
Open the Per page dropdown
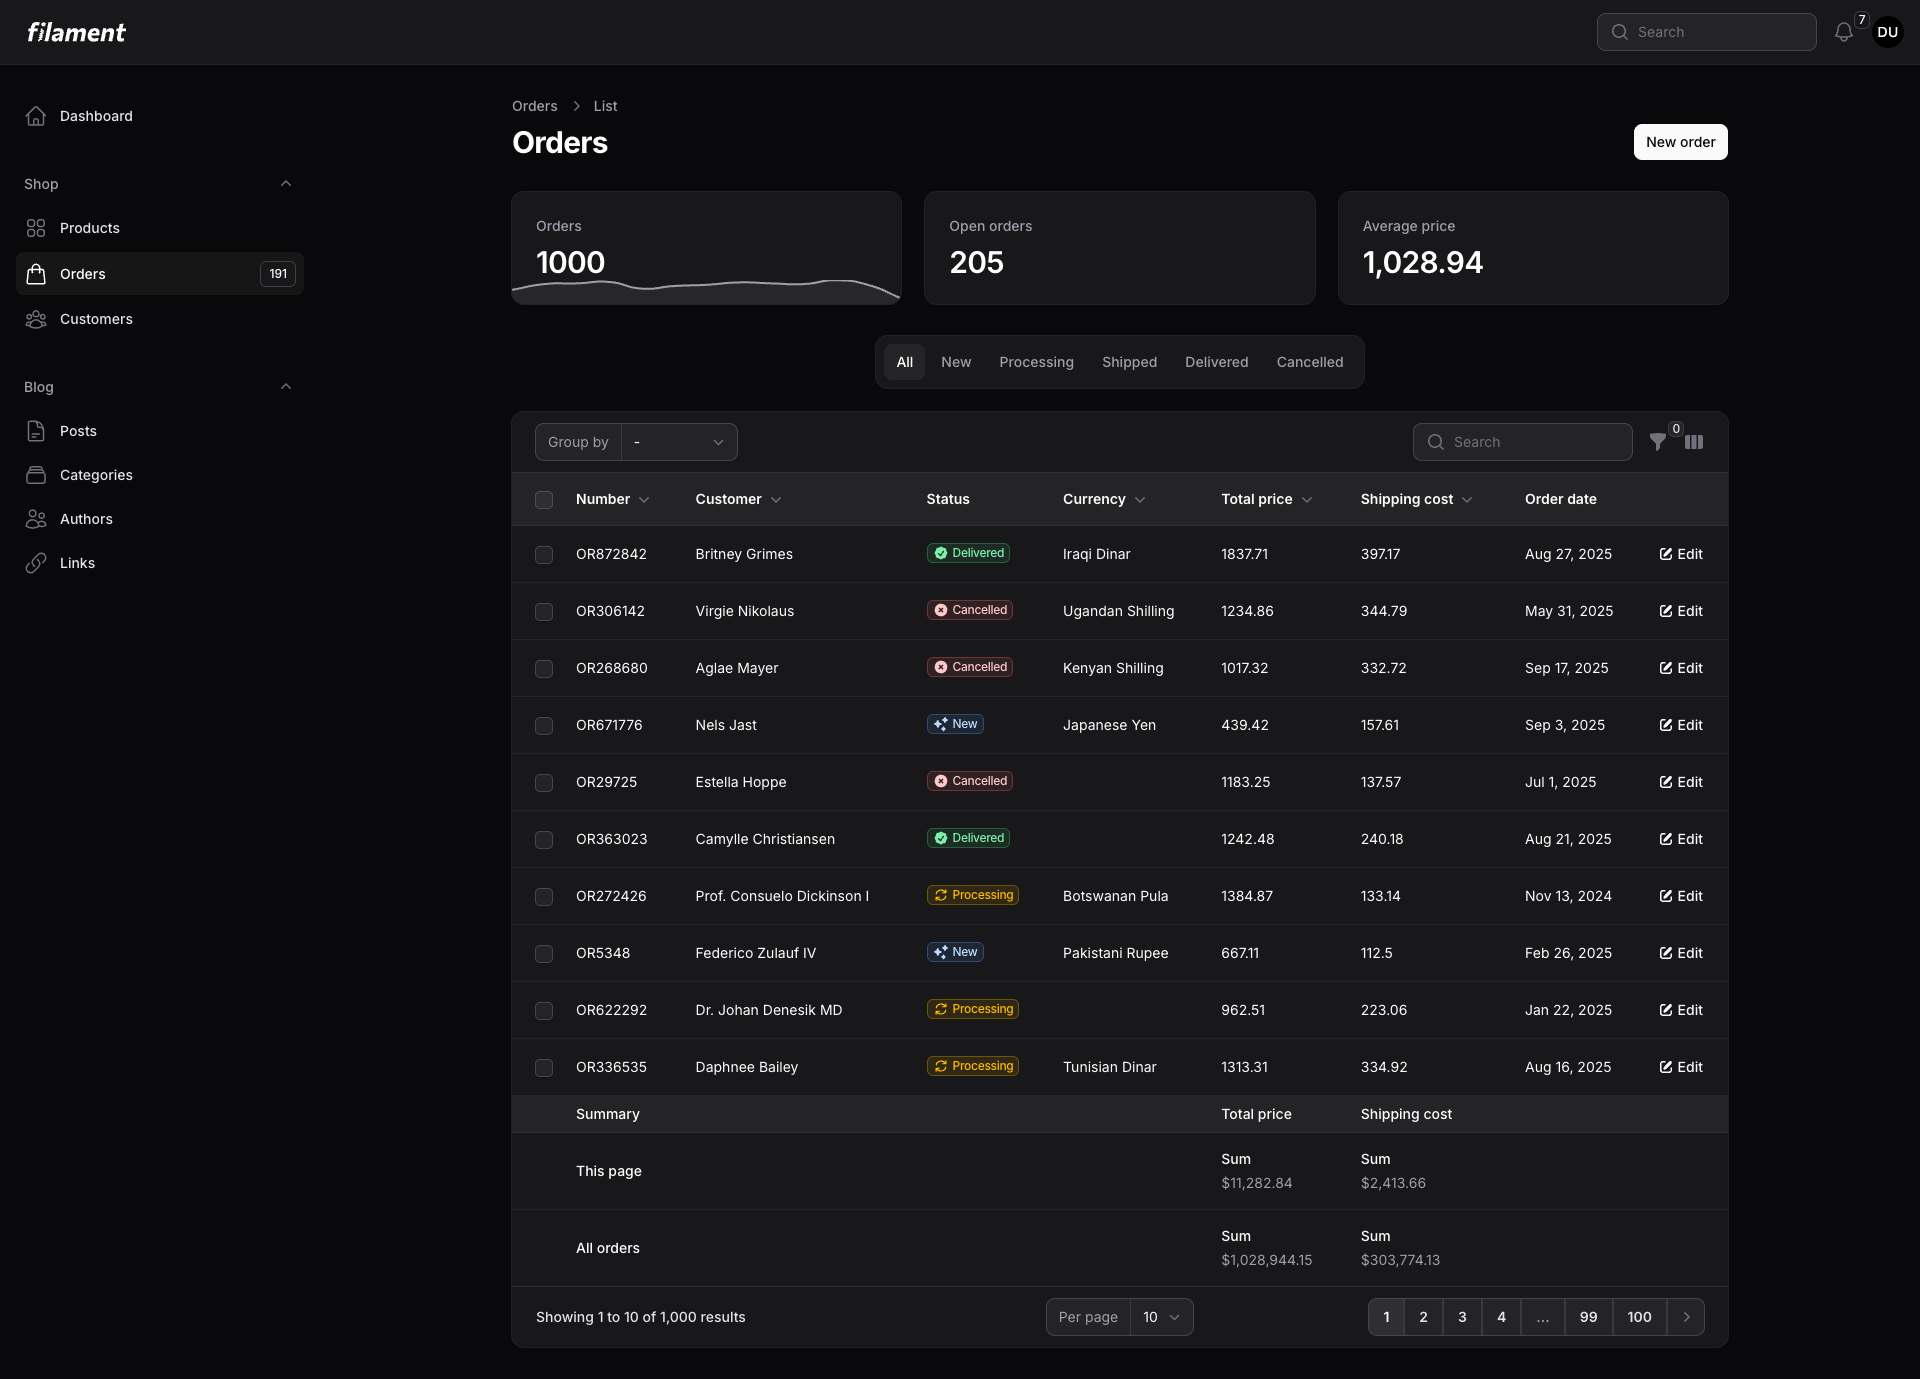point(1160,1317)
